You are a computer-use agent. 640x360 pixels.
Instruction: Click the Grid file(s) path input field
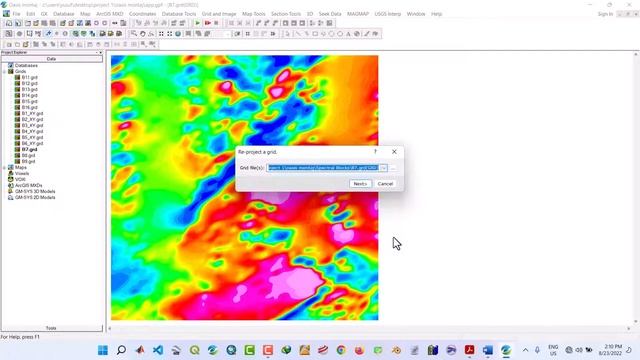pyautogui.click(x=323, y=168)
